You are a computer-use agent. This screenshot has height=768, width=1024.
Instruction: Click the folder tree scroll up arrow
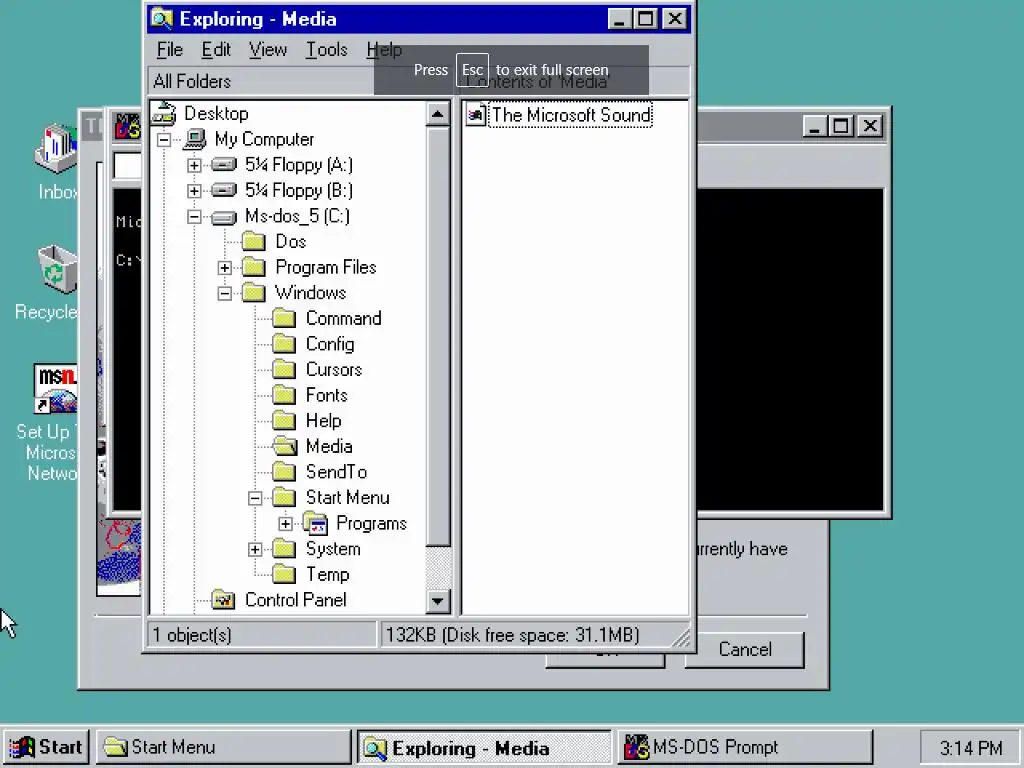pyautogui.click(x=438, y=114)
